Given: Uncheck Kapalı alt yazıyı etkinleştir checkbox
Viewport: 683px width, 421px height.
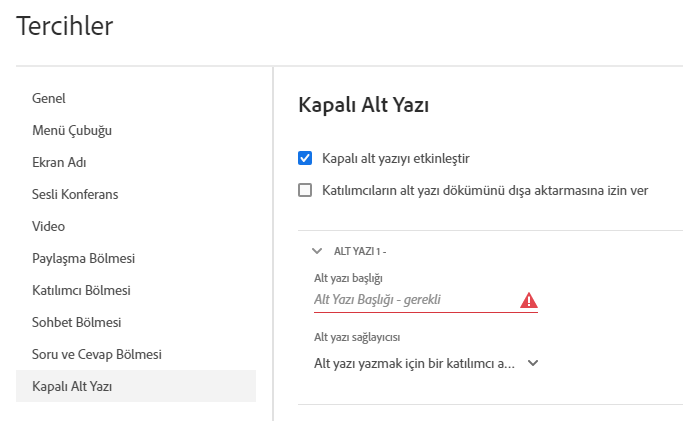Looking at the screenshot, I should tap(305, 158).
